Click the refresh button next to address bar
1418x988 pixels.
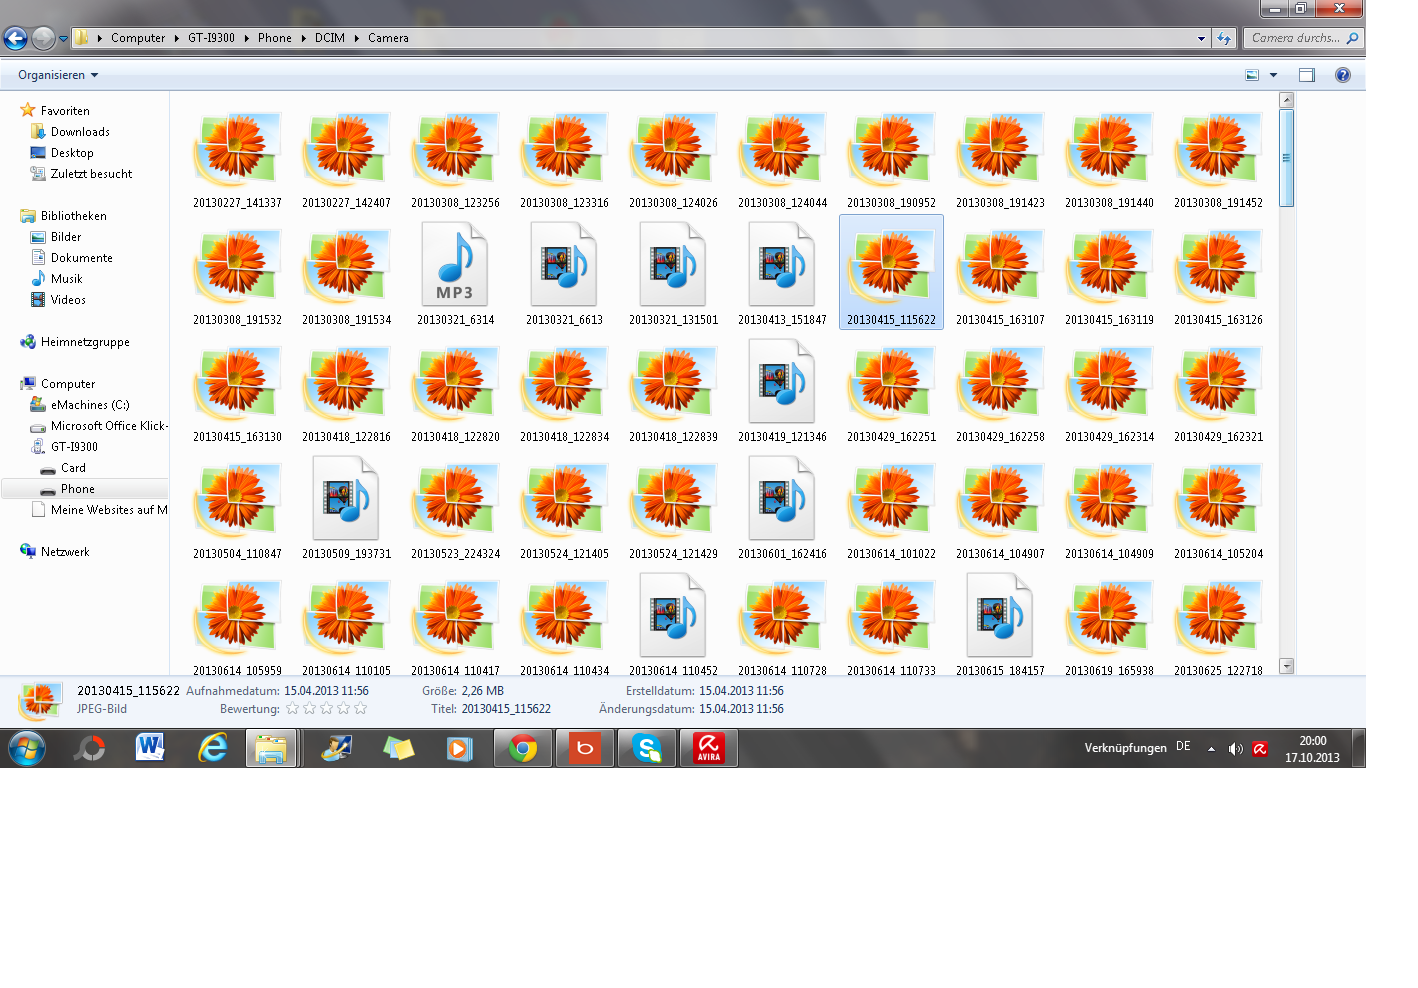[x=1224, y=38]
